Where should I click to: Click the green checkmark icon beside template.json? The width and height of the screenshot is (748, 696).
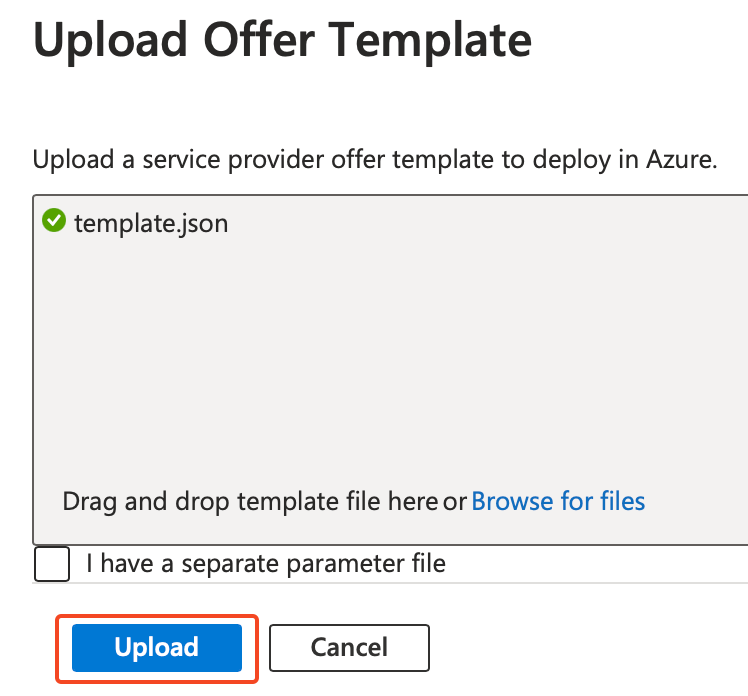pyautogui.click(x=54, y=221)
